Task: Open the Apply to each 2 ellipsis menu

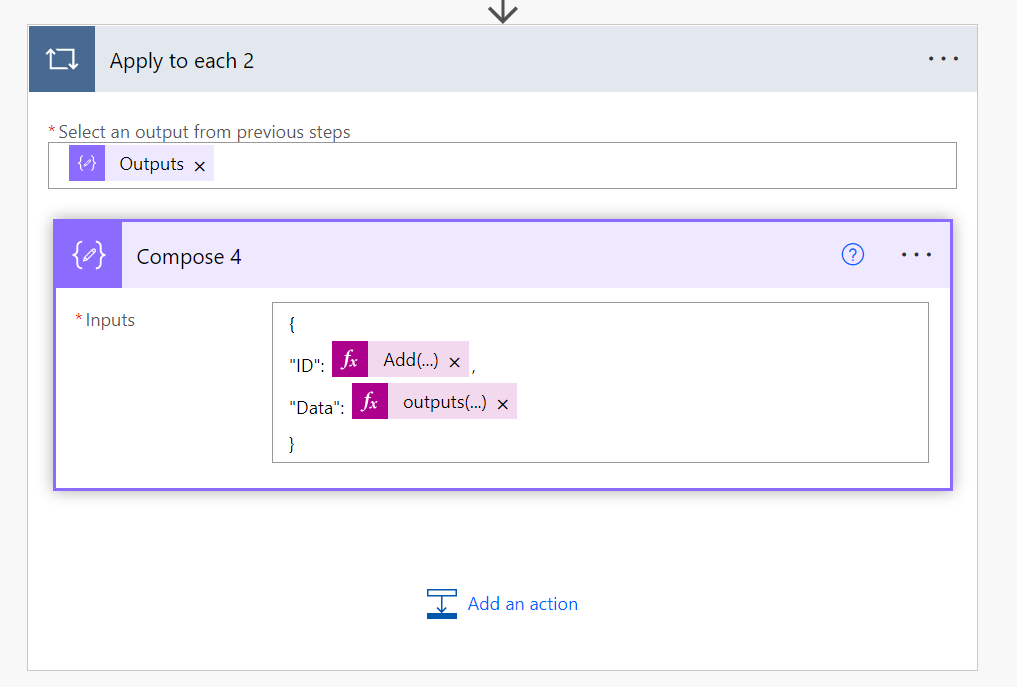Action: (943, 59)
